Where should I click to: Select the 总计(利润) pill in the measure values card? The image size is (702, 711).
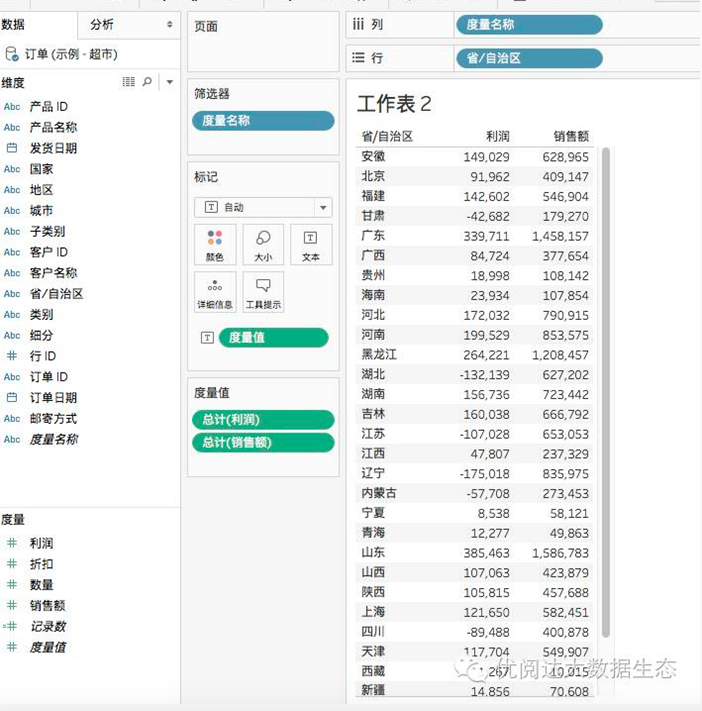click(x=263, y=420)
